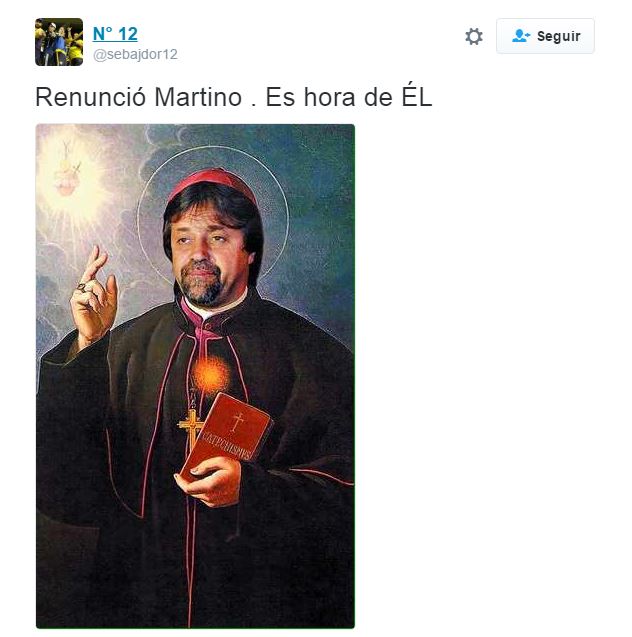This screenshot has height=637, width=632.
Task: Open the N° 12 profile avatar
Action: pos(59,42)
